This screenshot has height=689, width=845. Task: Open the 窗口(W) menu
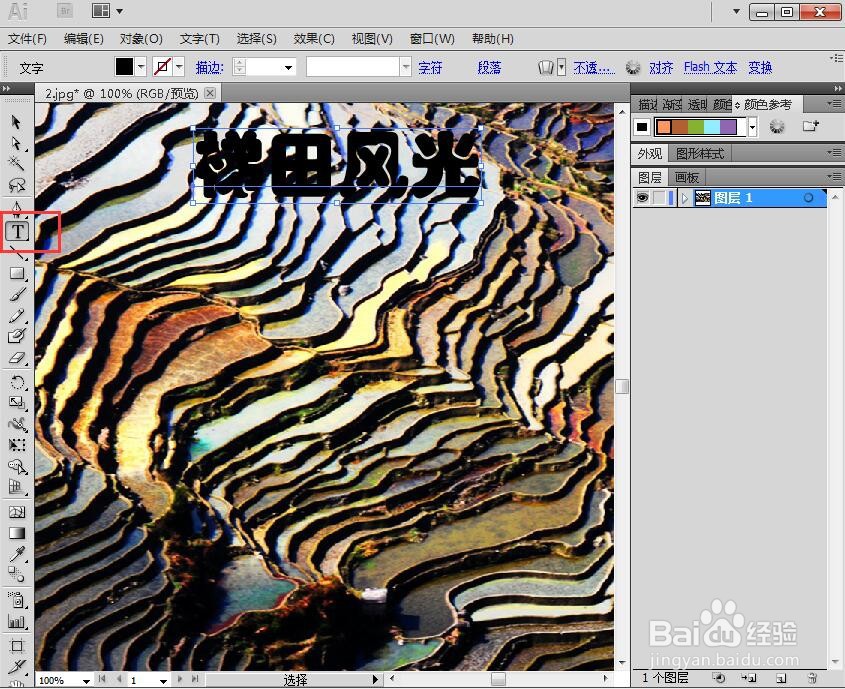click(432, 39)
